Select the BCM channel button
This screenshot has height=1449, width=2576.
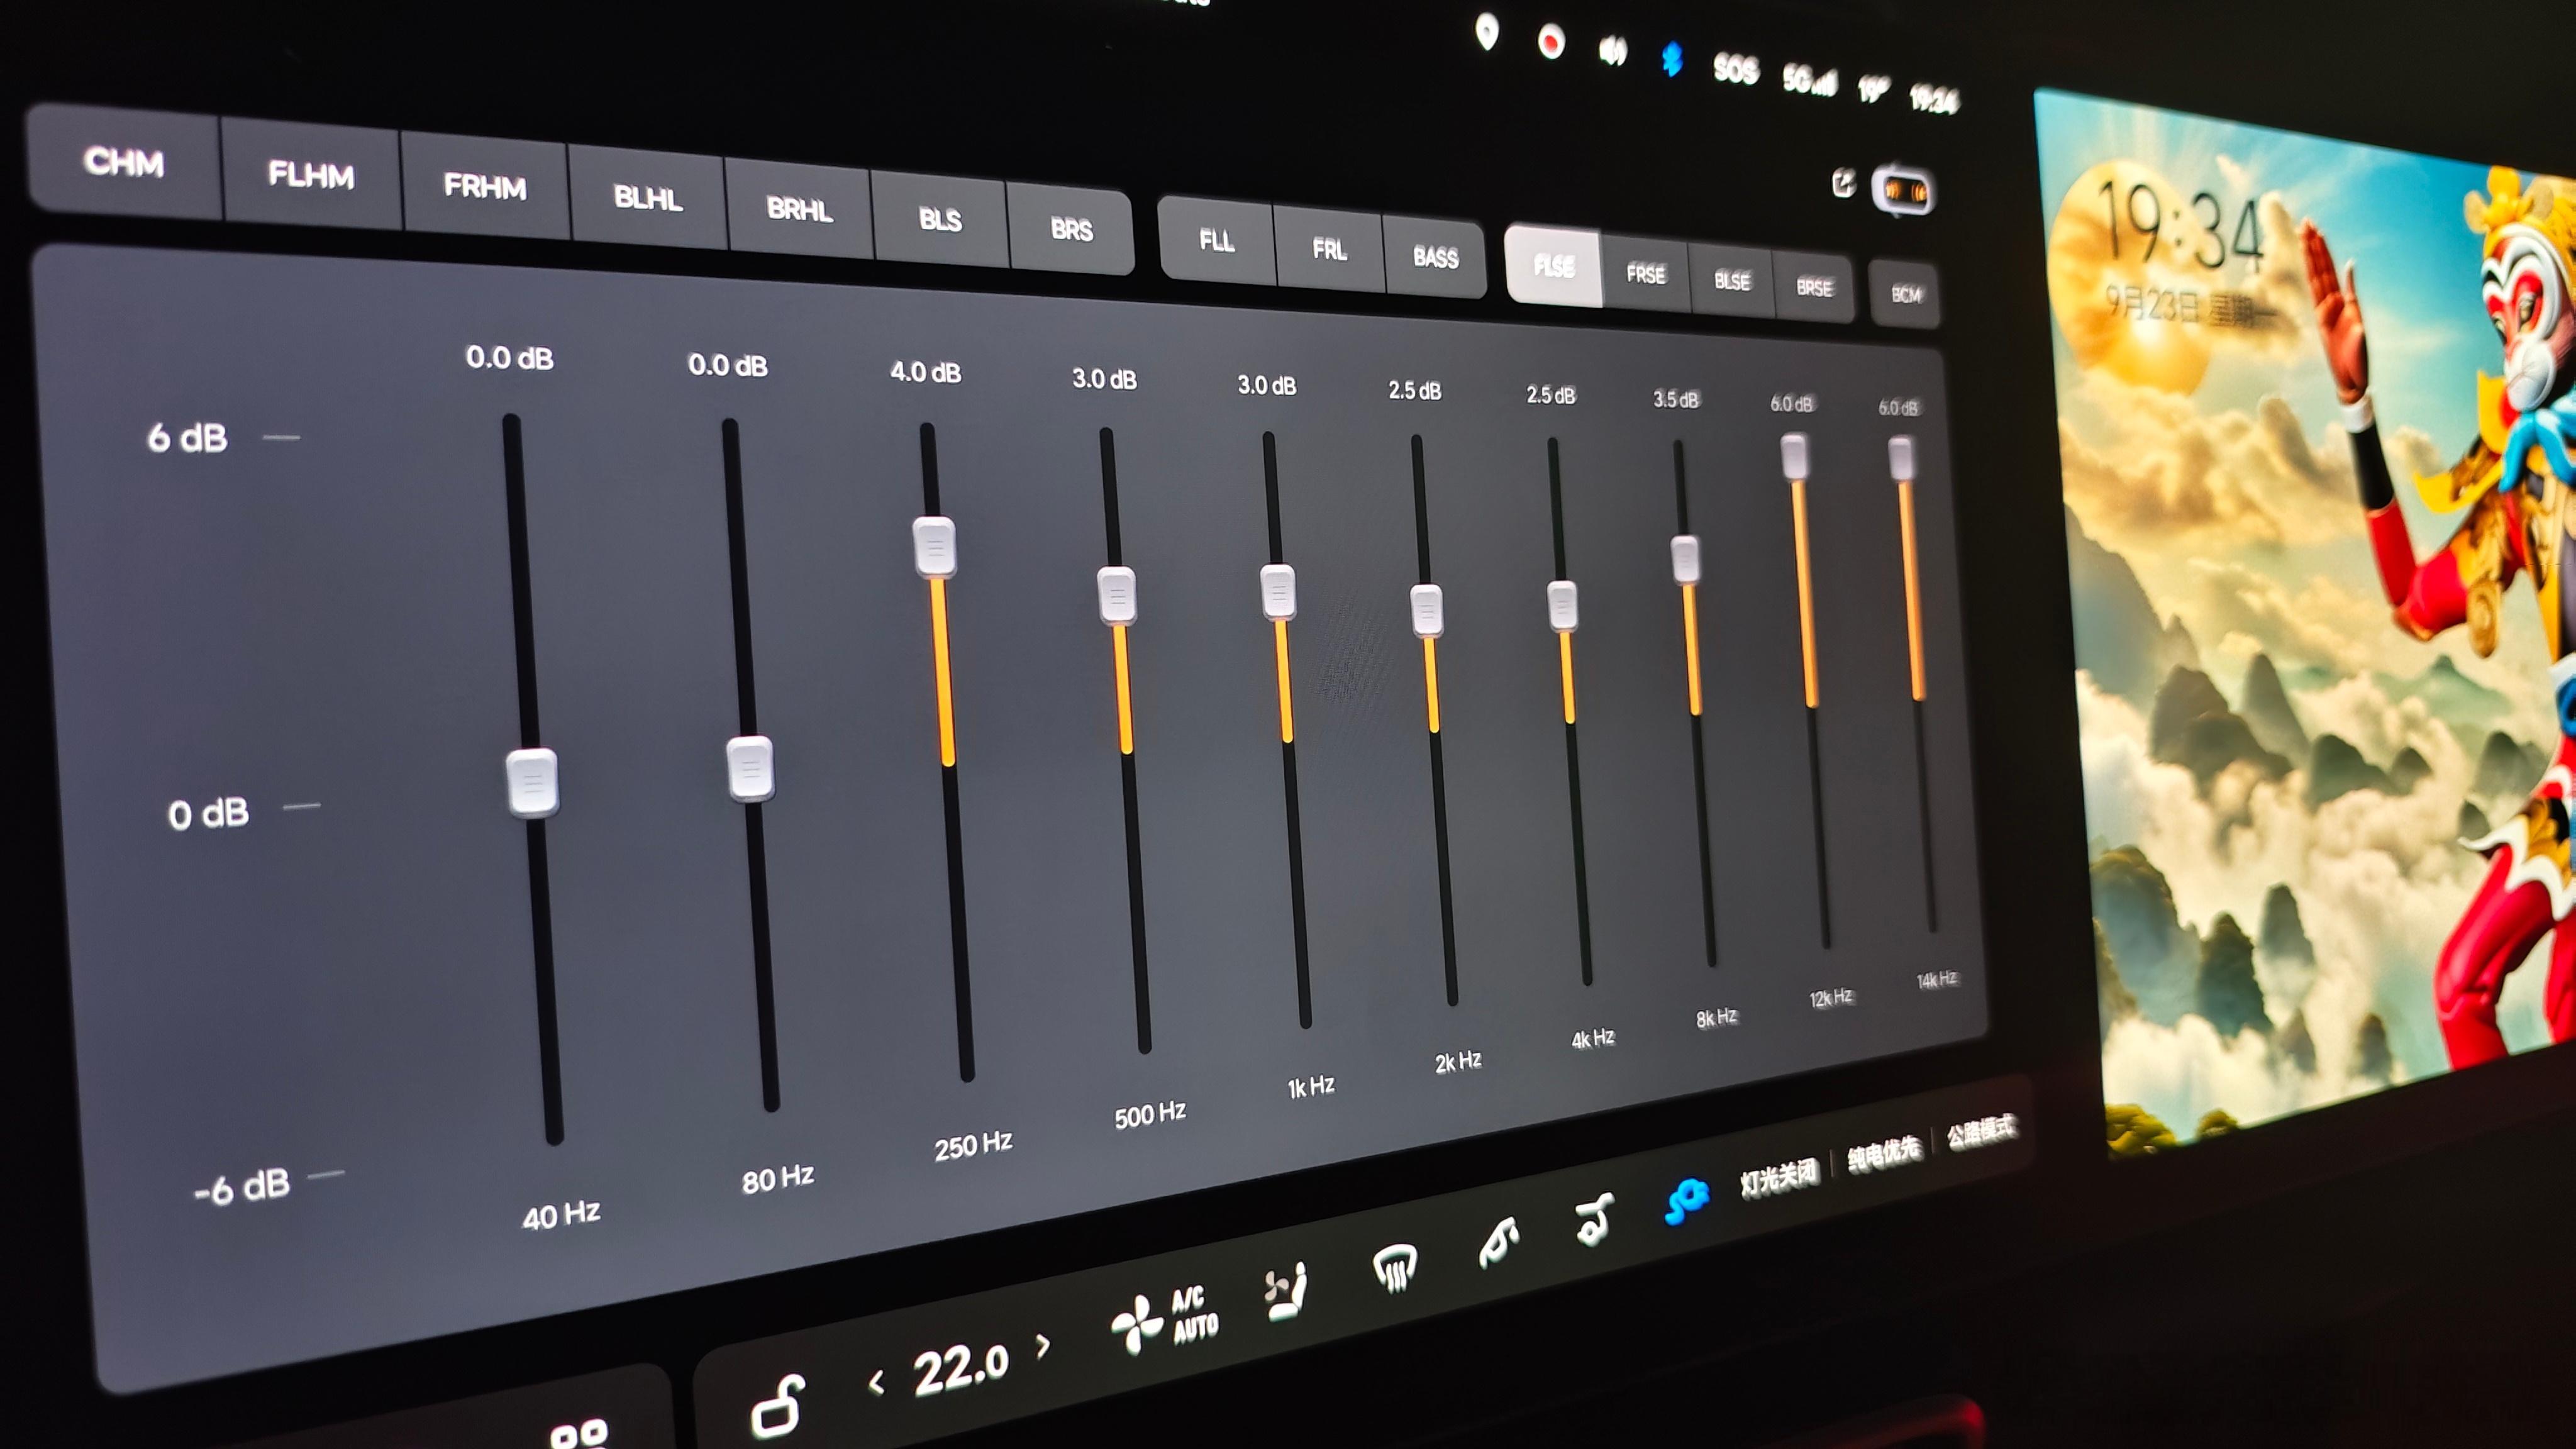[1905, 295]
